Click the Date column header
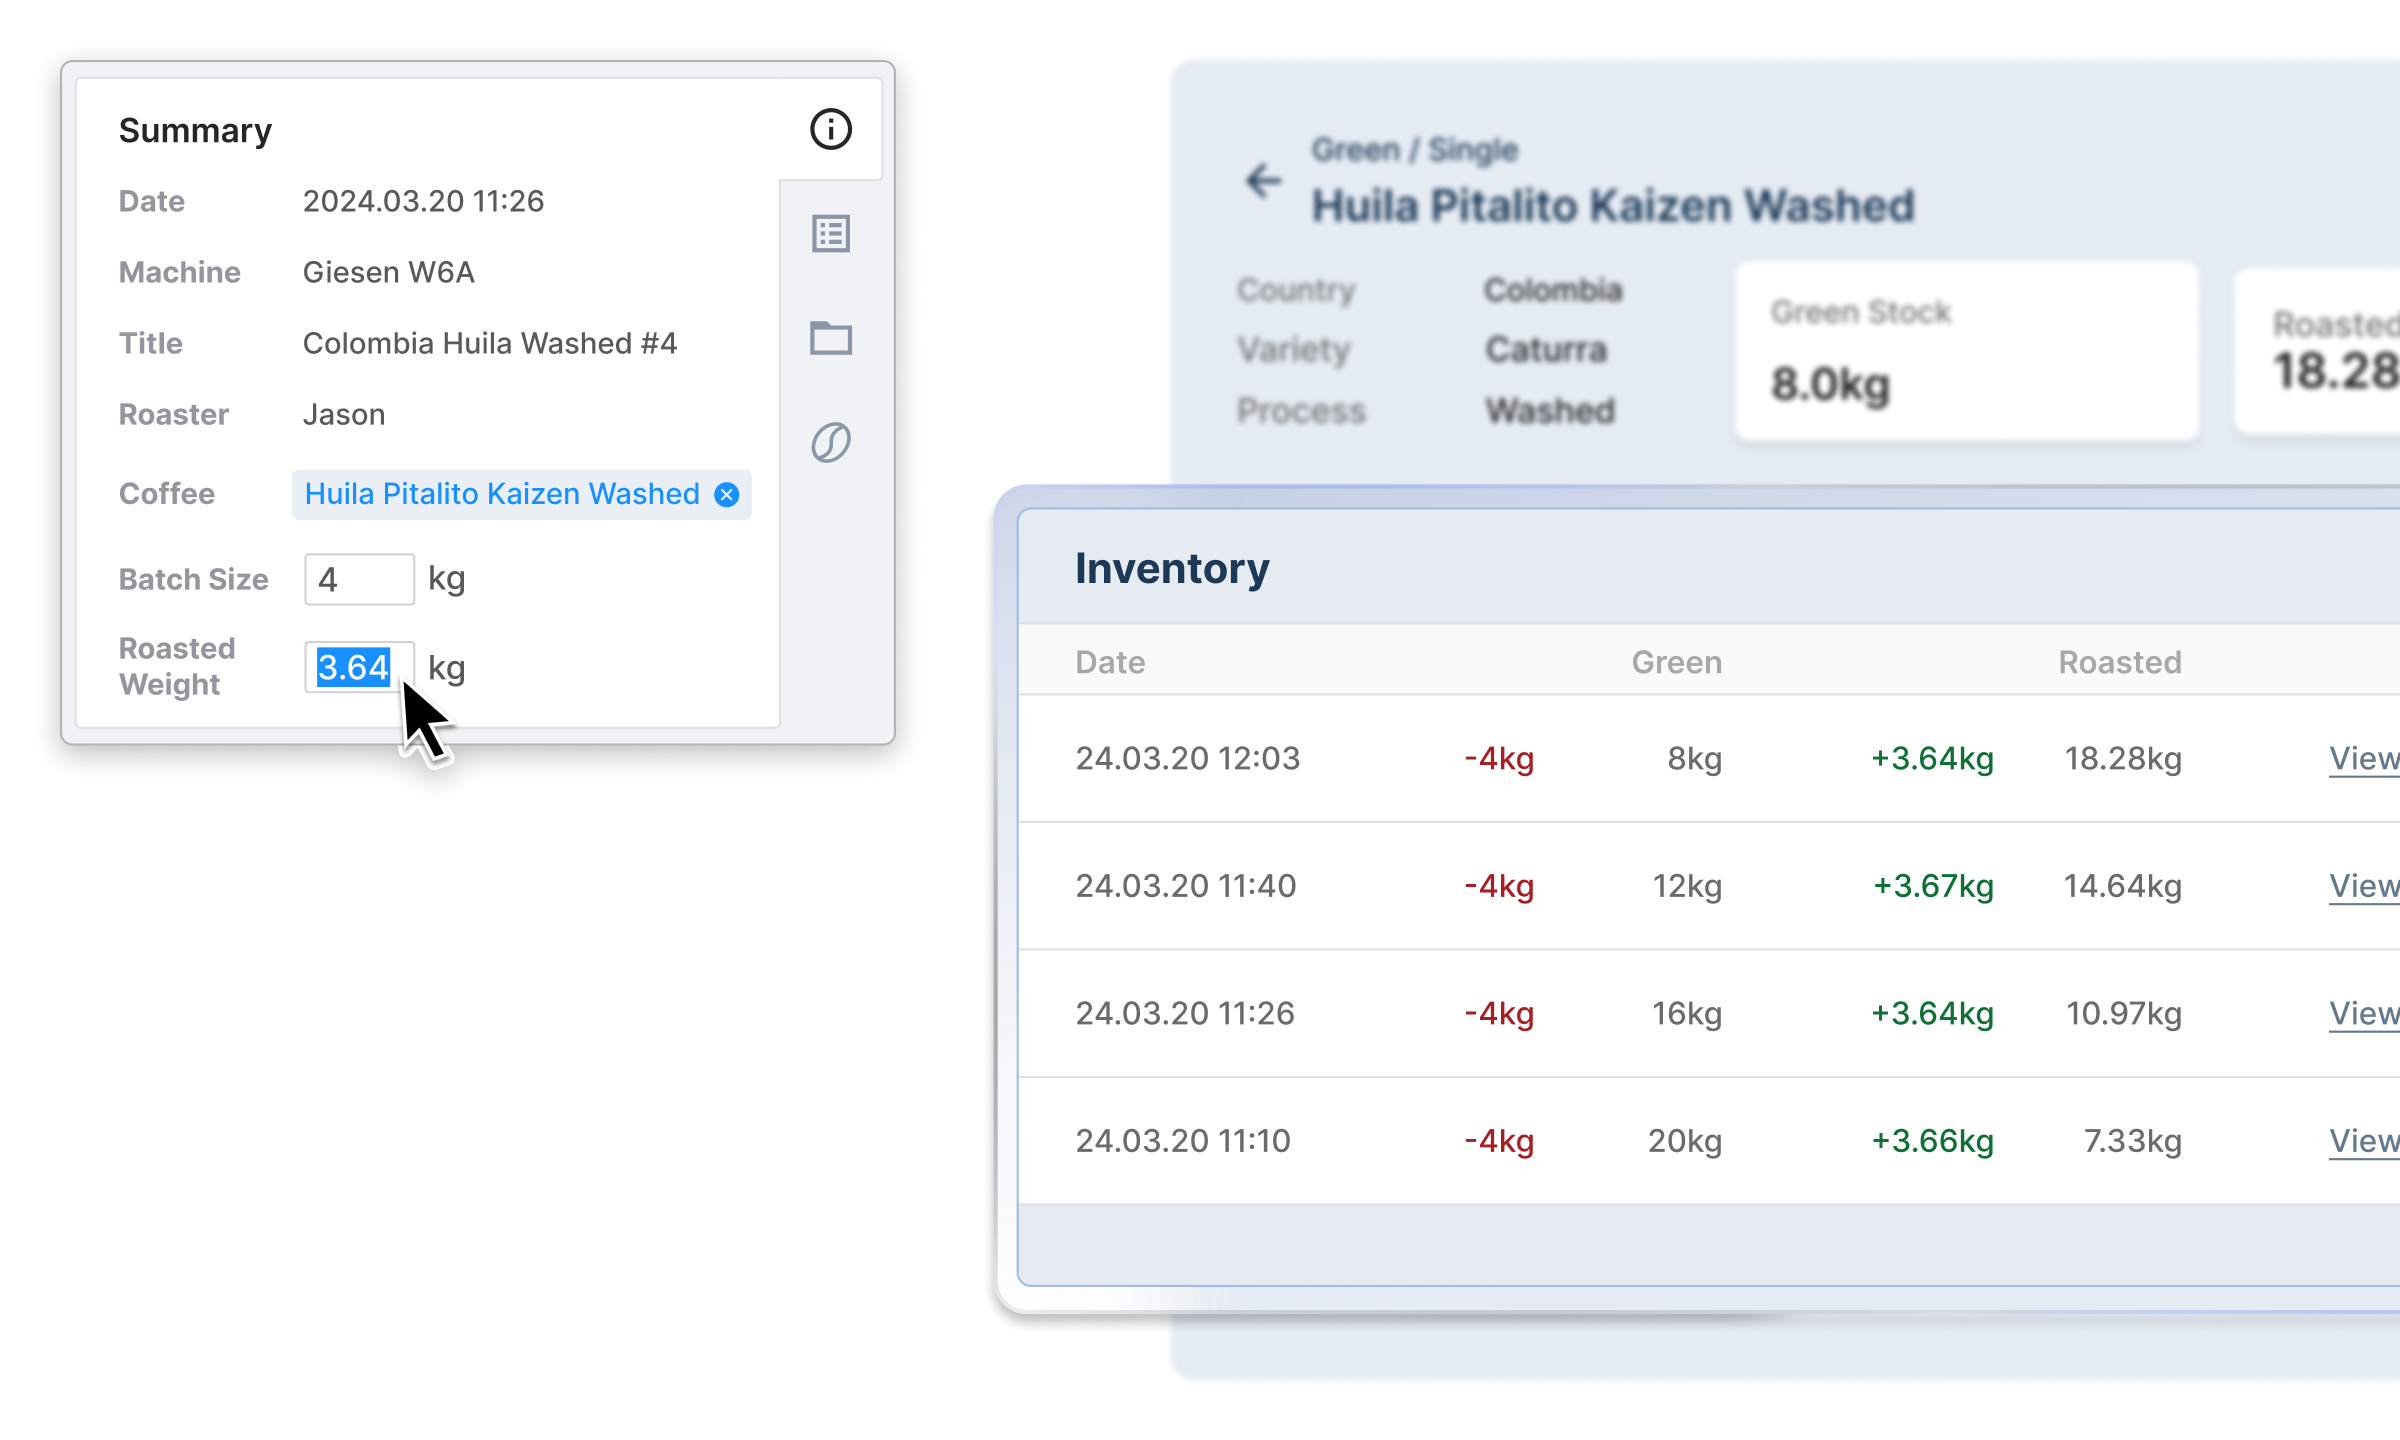 [1110, 662]
